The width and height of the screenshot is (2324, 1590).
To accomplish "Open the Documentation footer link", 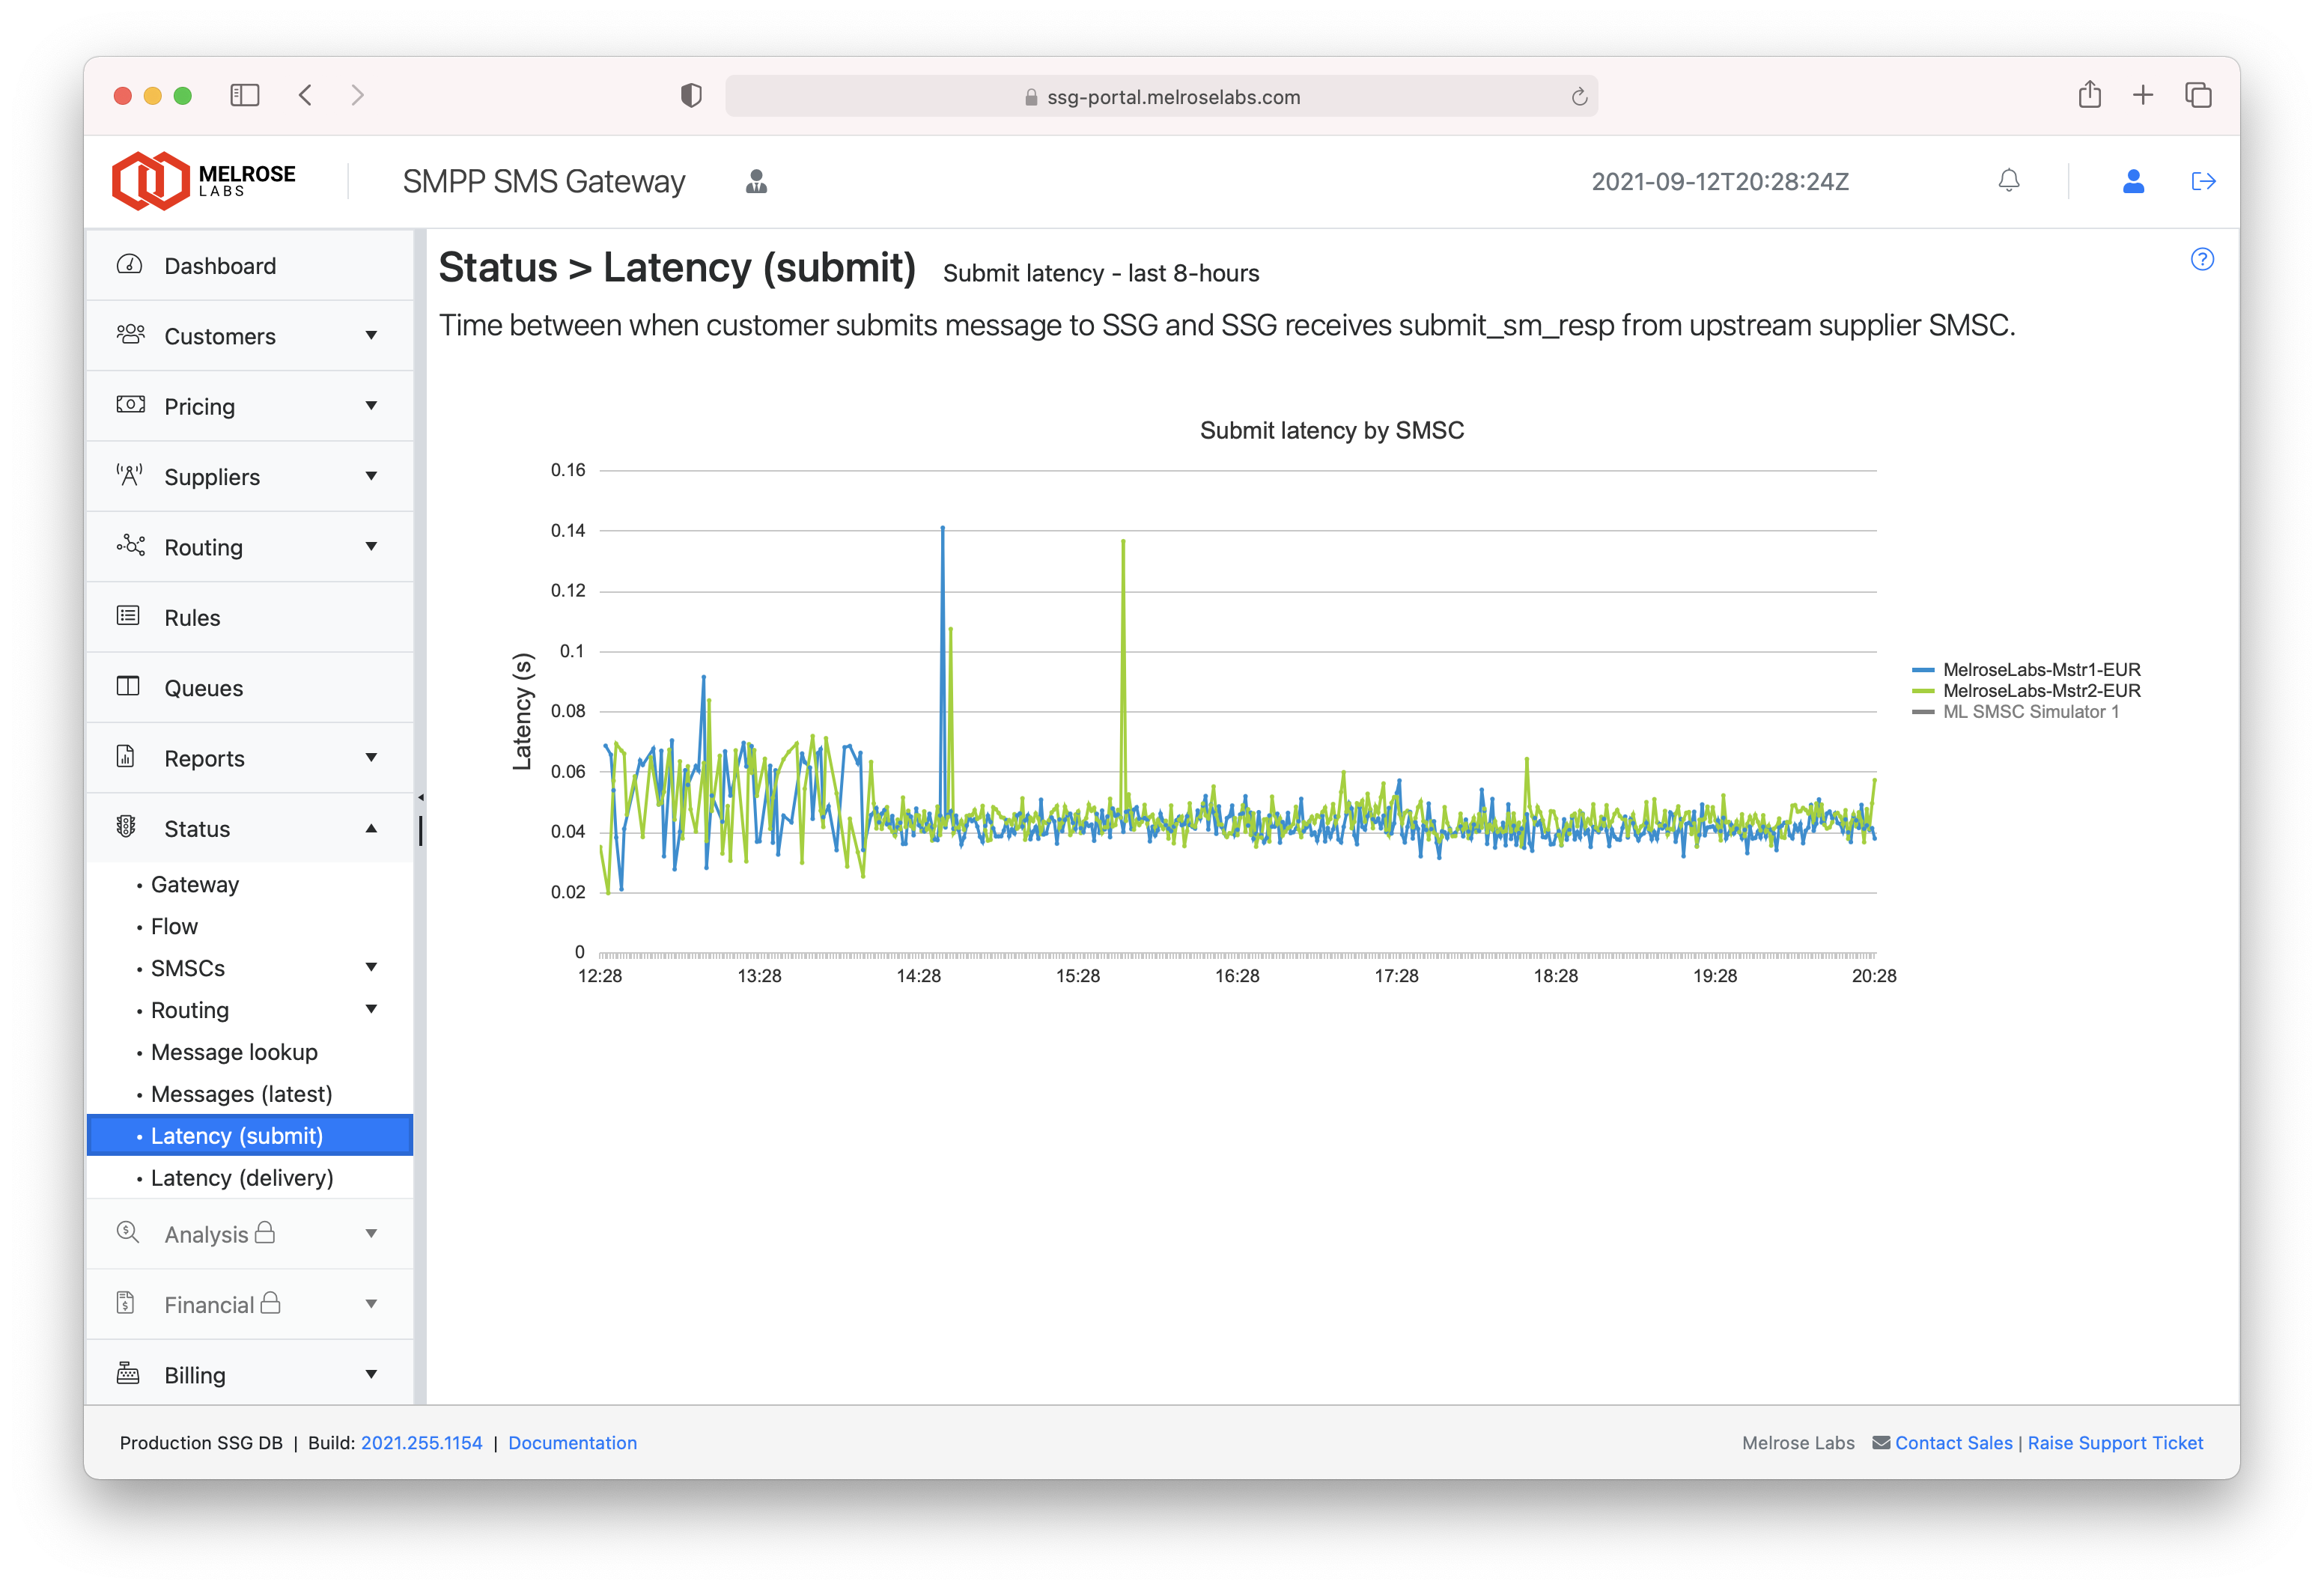I will [572, 1443].
